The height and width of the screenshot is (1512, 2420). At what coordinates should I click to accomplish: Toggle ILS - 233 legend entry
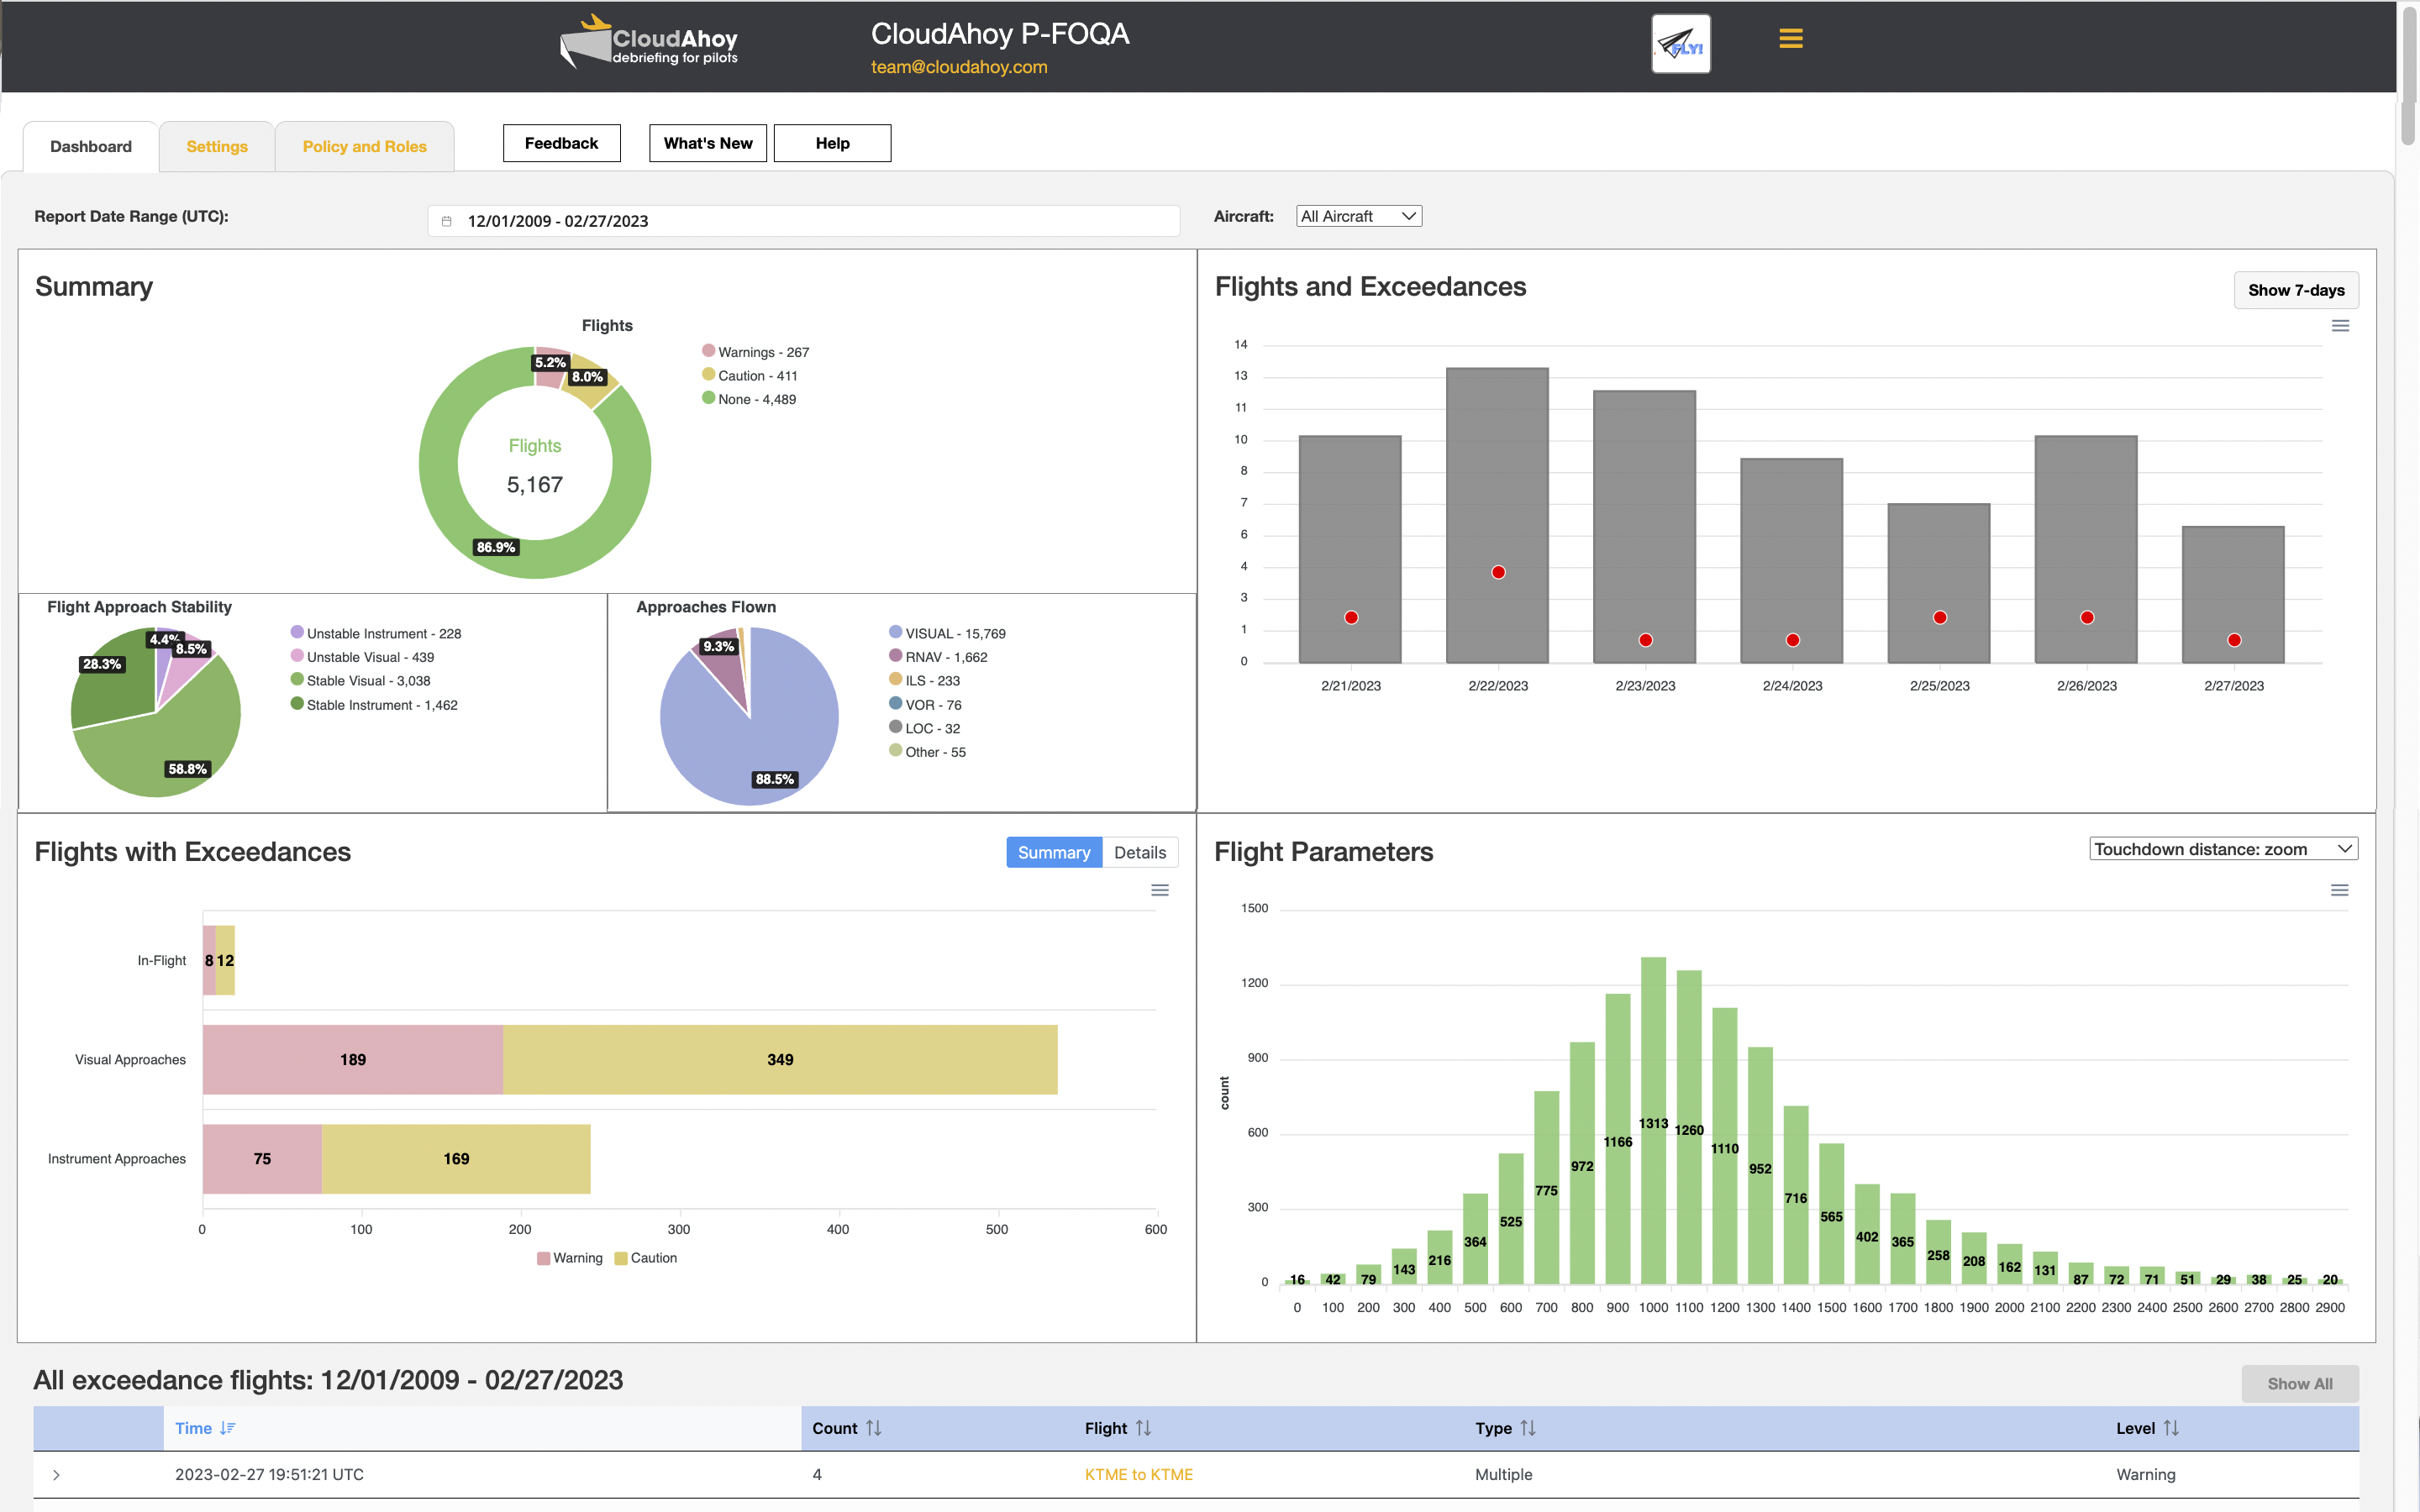(924, 681)
